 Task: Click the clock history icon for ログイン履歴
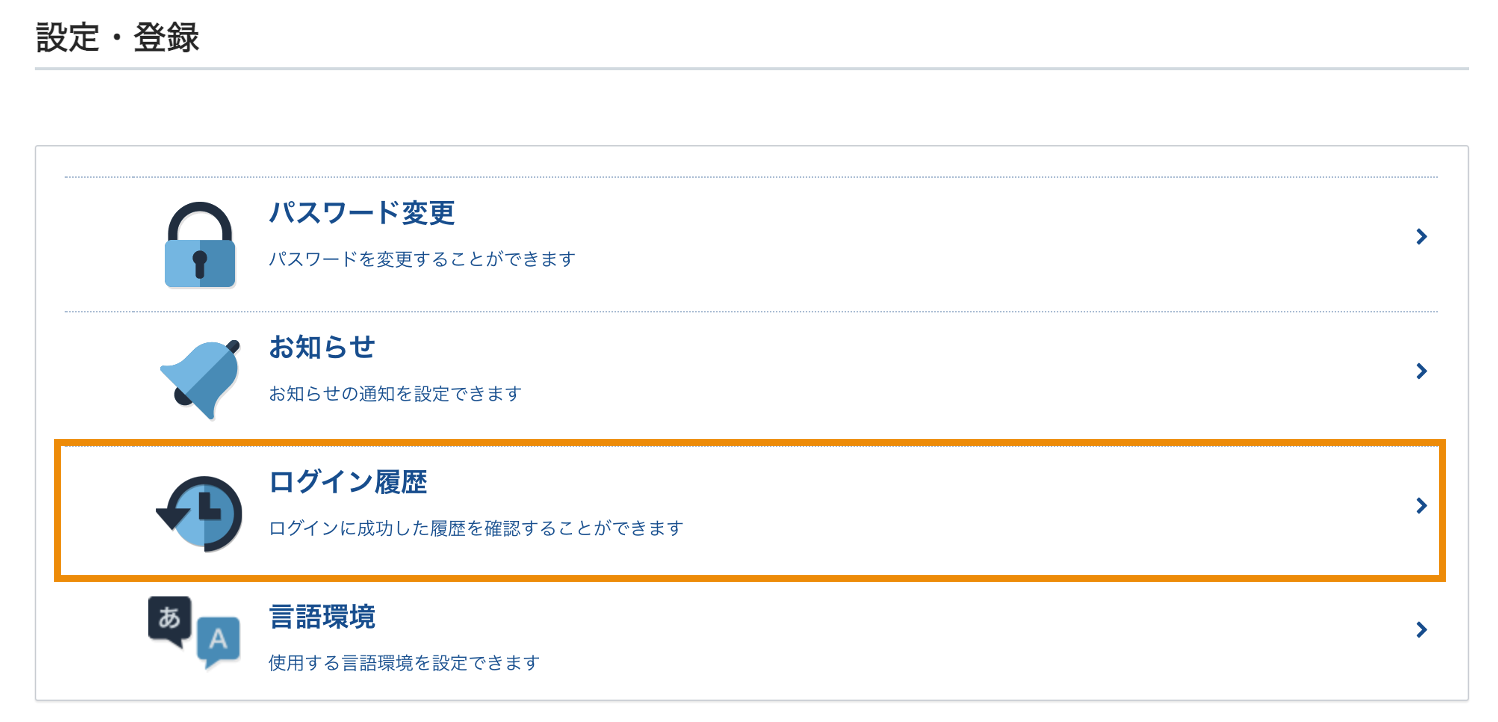pyautogui.click(x=200, y=513)
